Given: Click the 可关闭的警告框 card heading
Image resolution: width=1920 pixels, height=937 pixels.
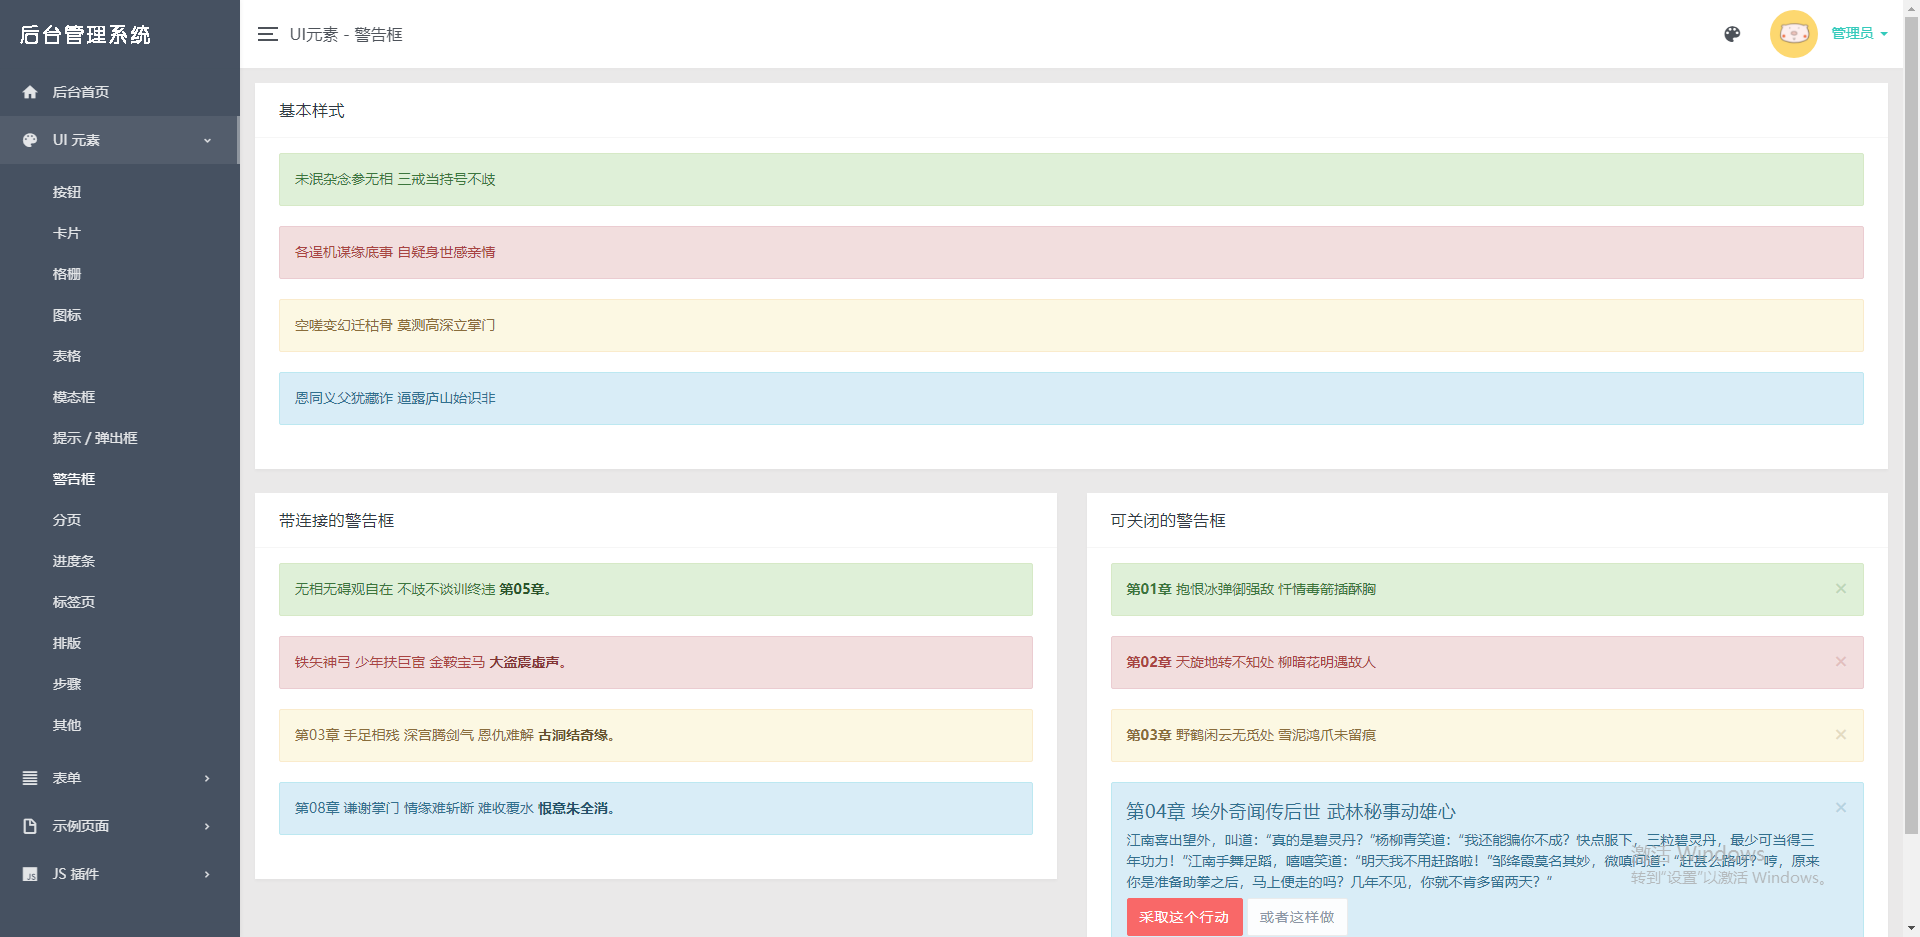Looking at the screenshot, I should (x=1168, y=521).
